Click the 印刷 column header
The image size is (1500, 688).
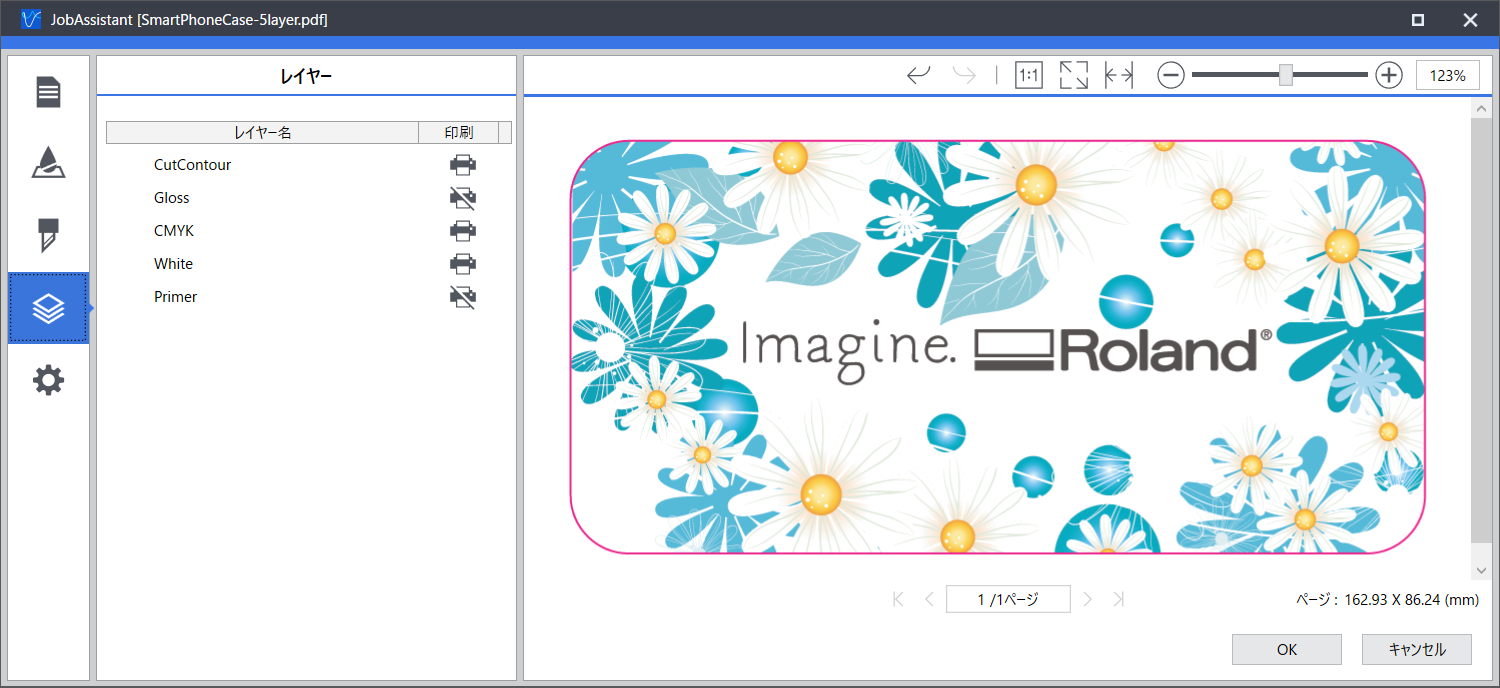pos(458,132)
